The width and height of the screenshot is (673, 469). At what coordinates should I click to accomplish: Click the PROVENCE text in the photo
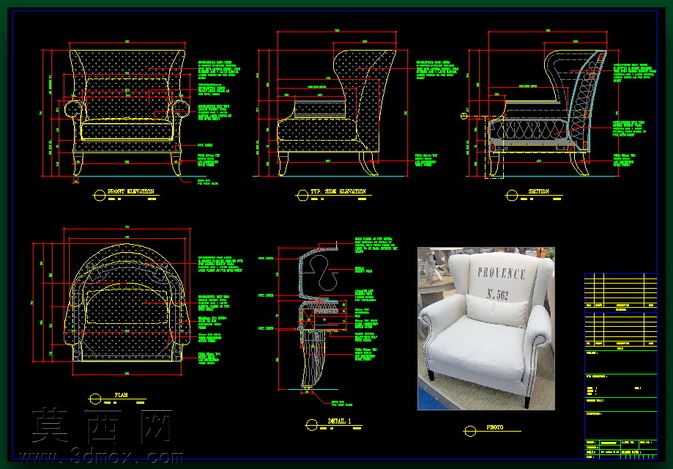[502, 273]
